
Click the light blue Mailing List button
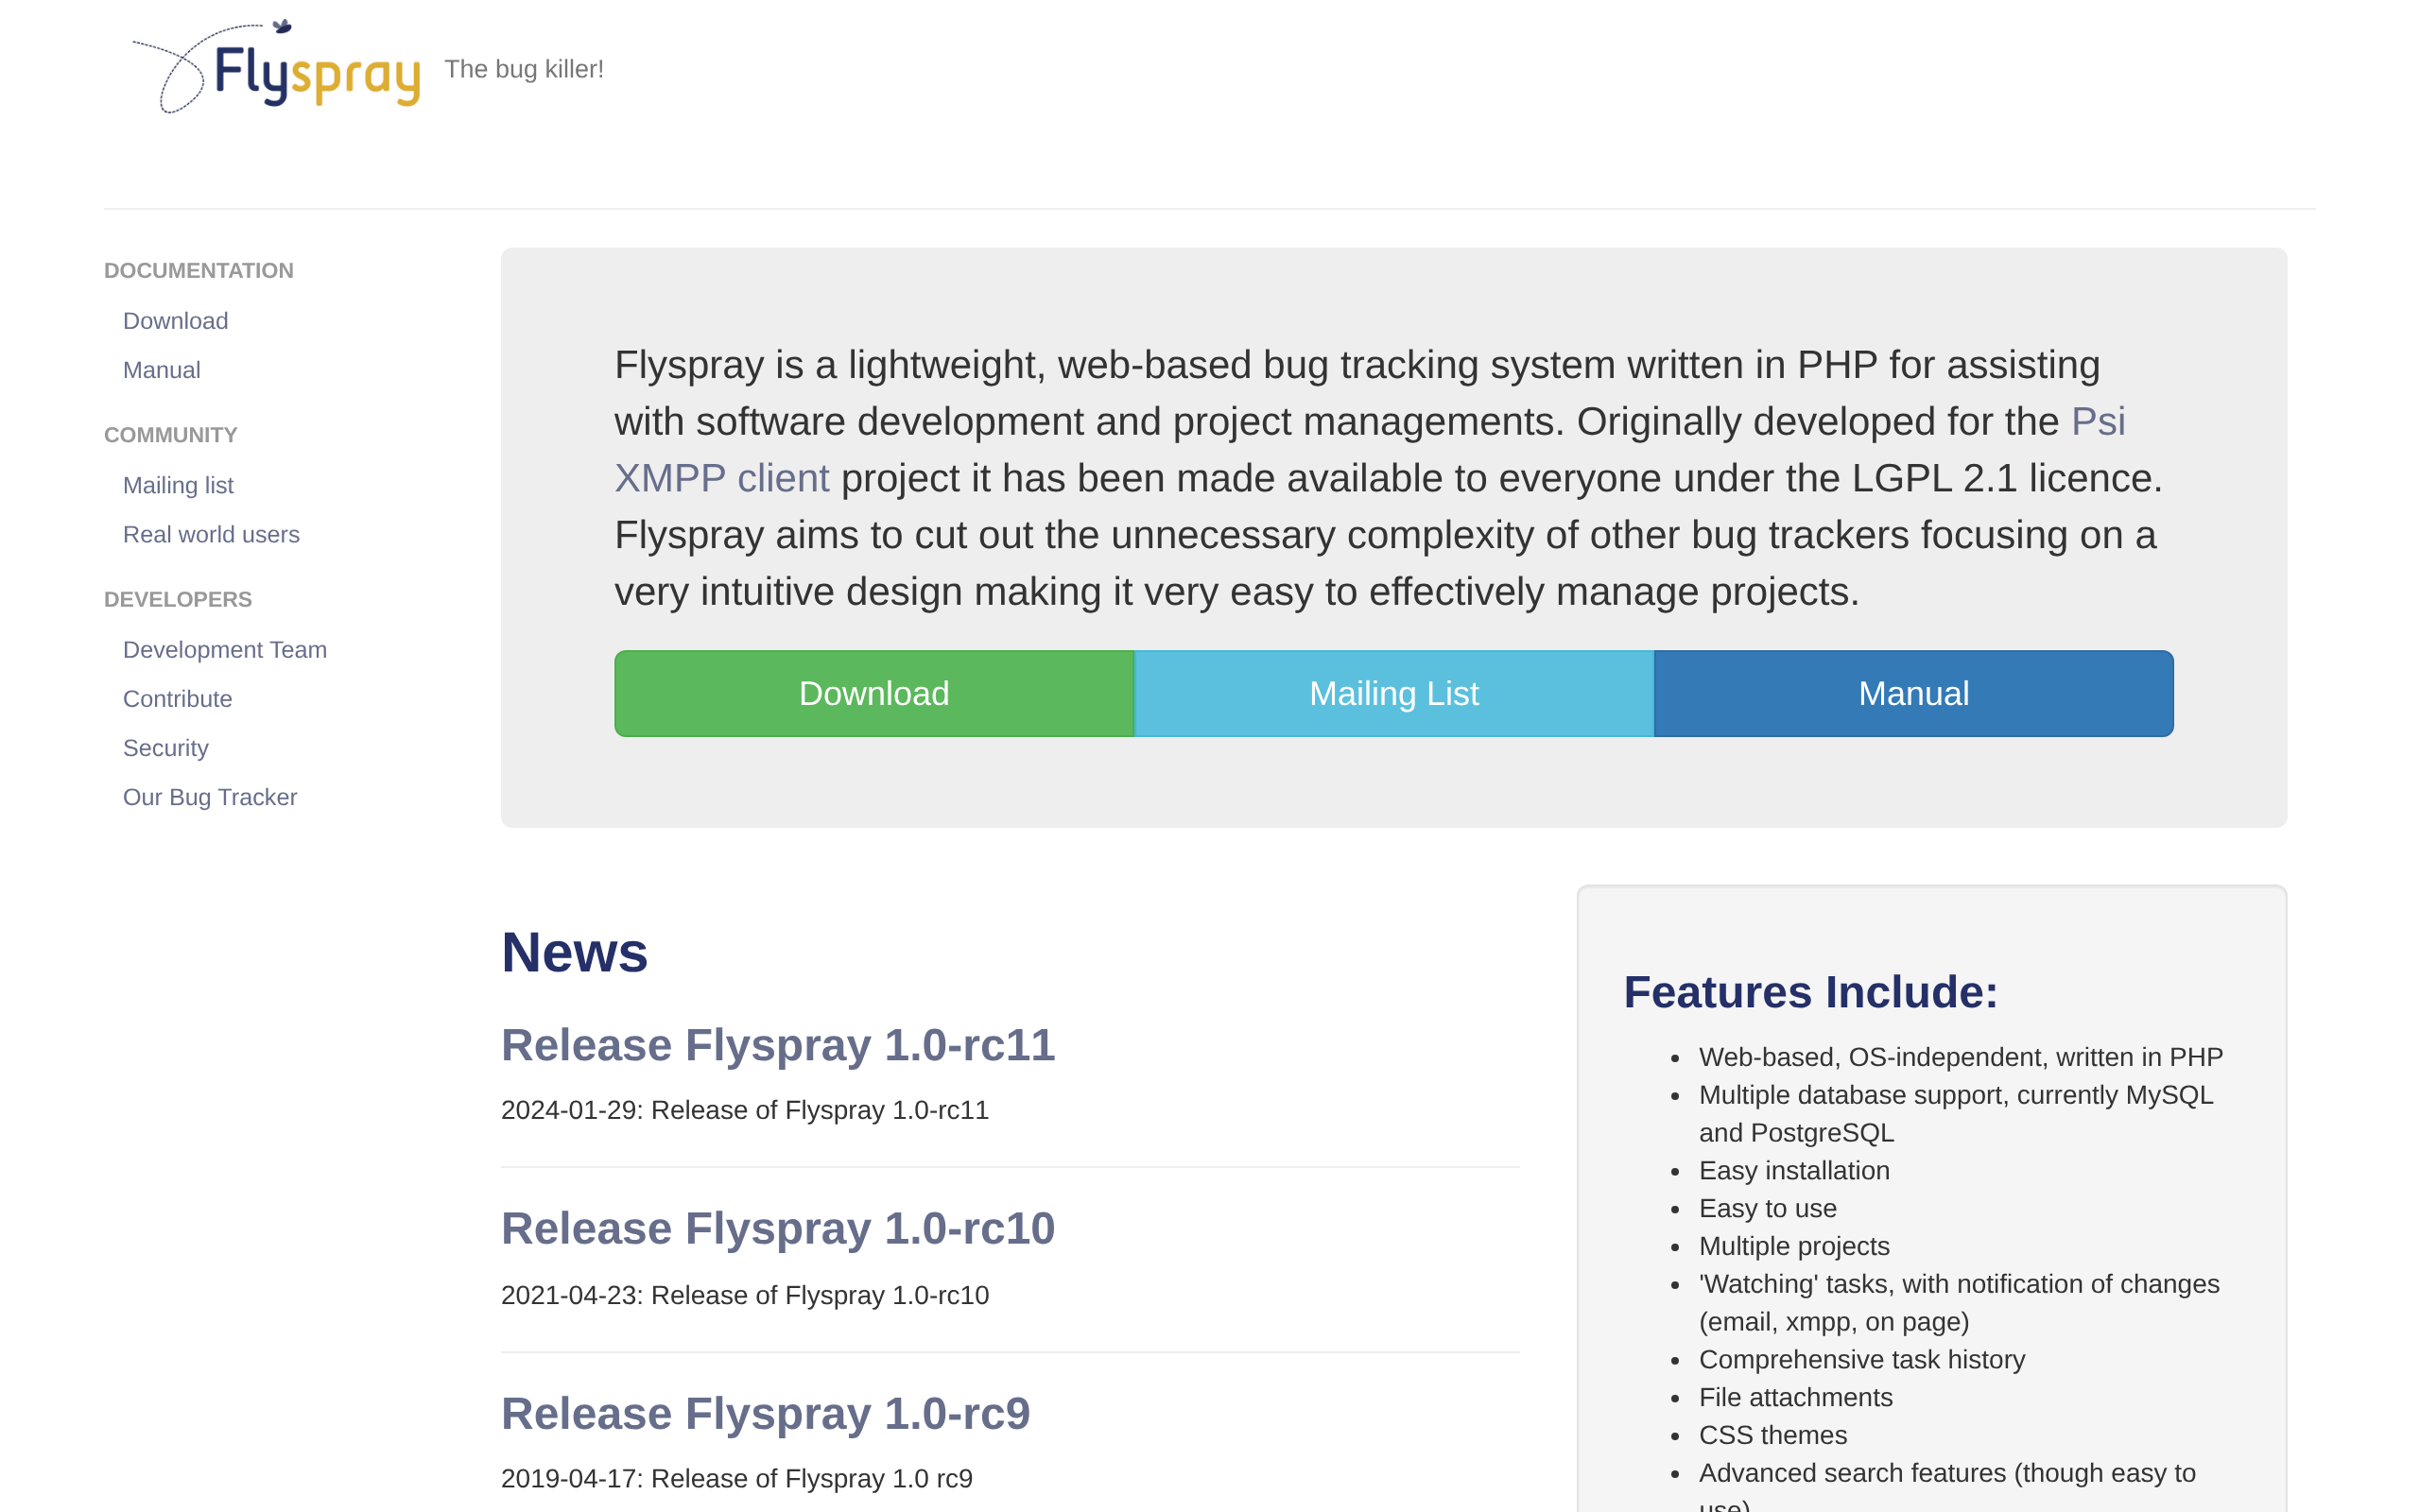(1394, 694)
